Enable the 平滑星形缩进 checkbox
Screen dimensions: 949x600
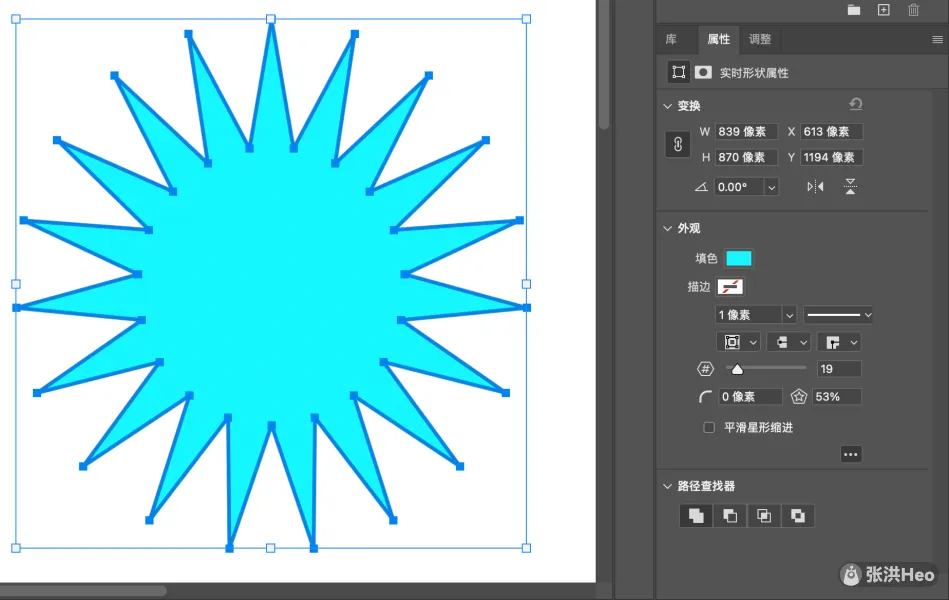[x=709, y=427]
